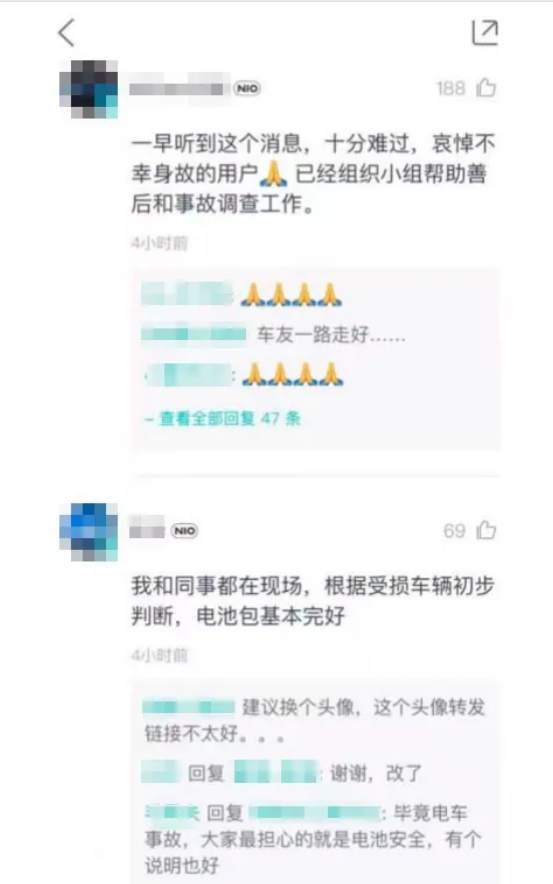Tap reply suggesting 建议换个头像
The image size is (553, 884).
pos(315,720)
